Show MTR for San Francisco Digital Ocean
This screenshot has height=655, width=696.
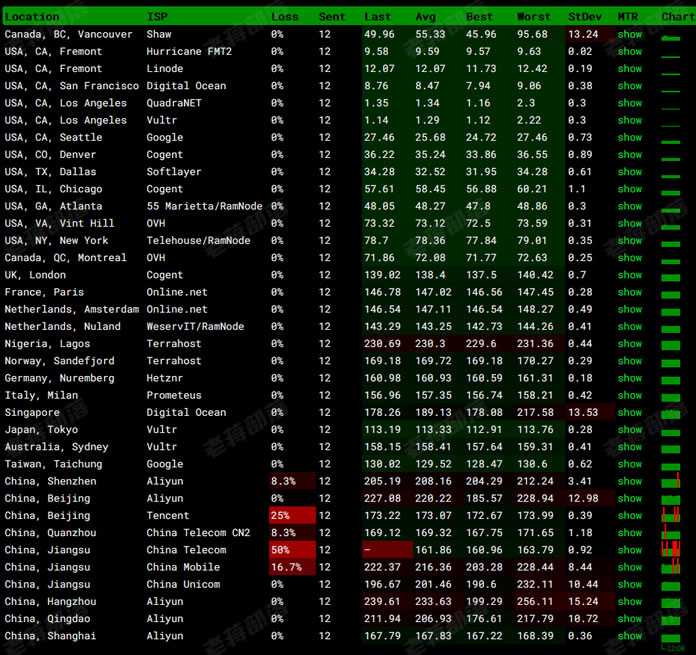click(629, 86)
